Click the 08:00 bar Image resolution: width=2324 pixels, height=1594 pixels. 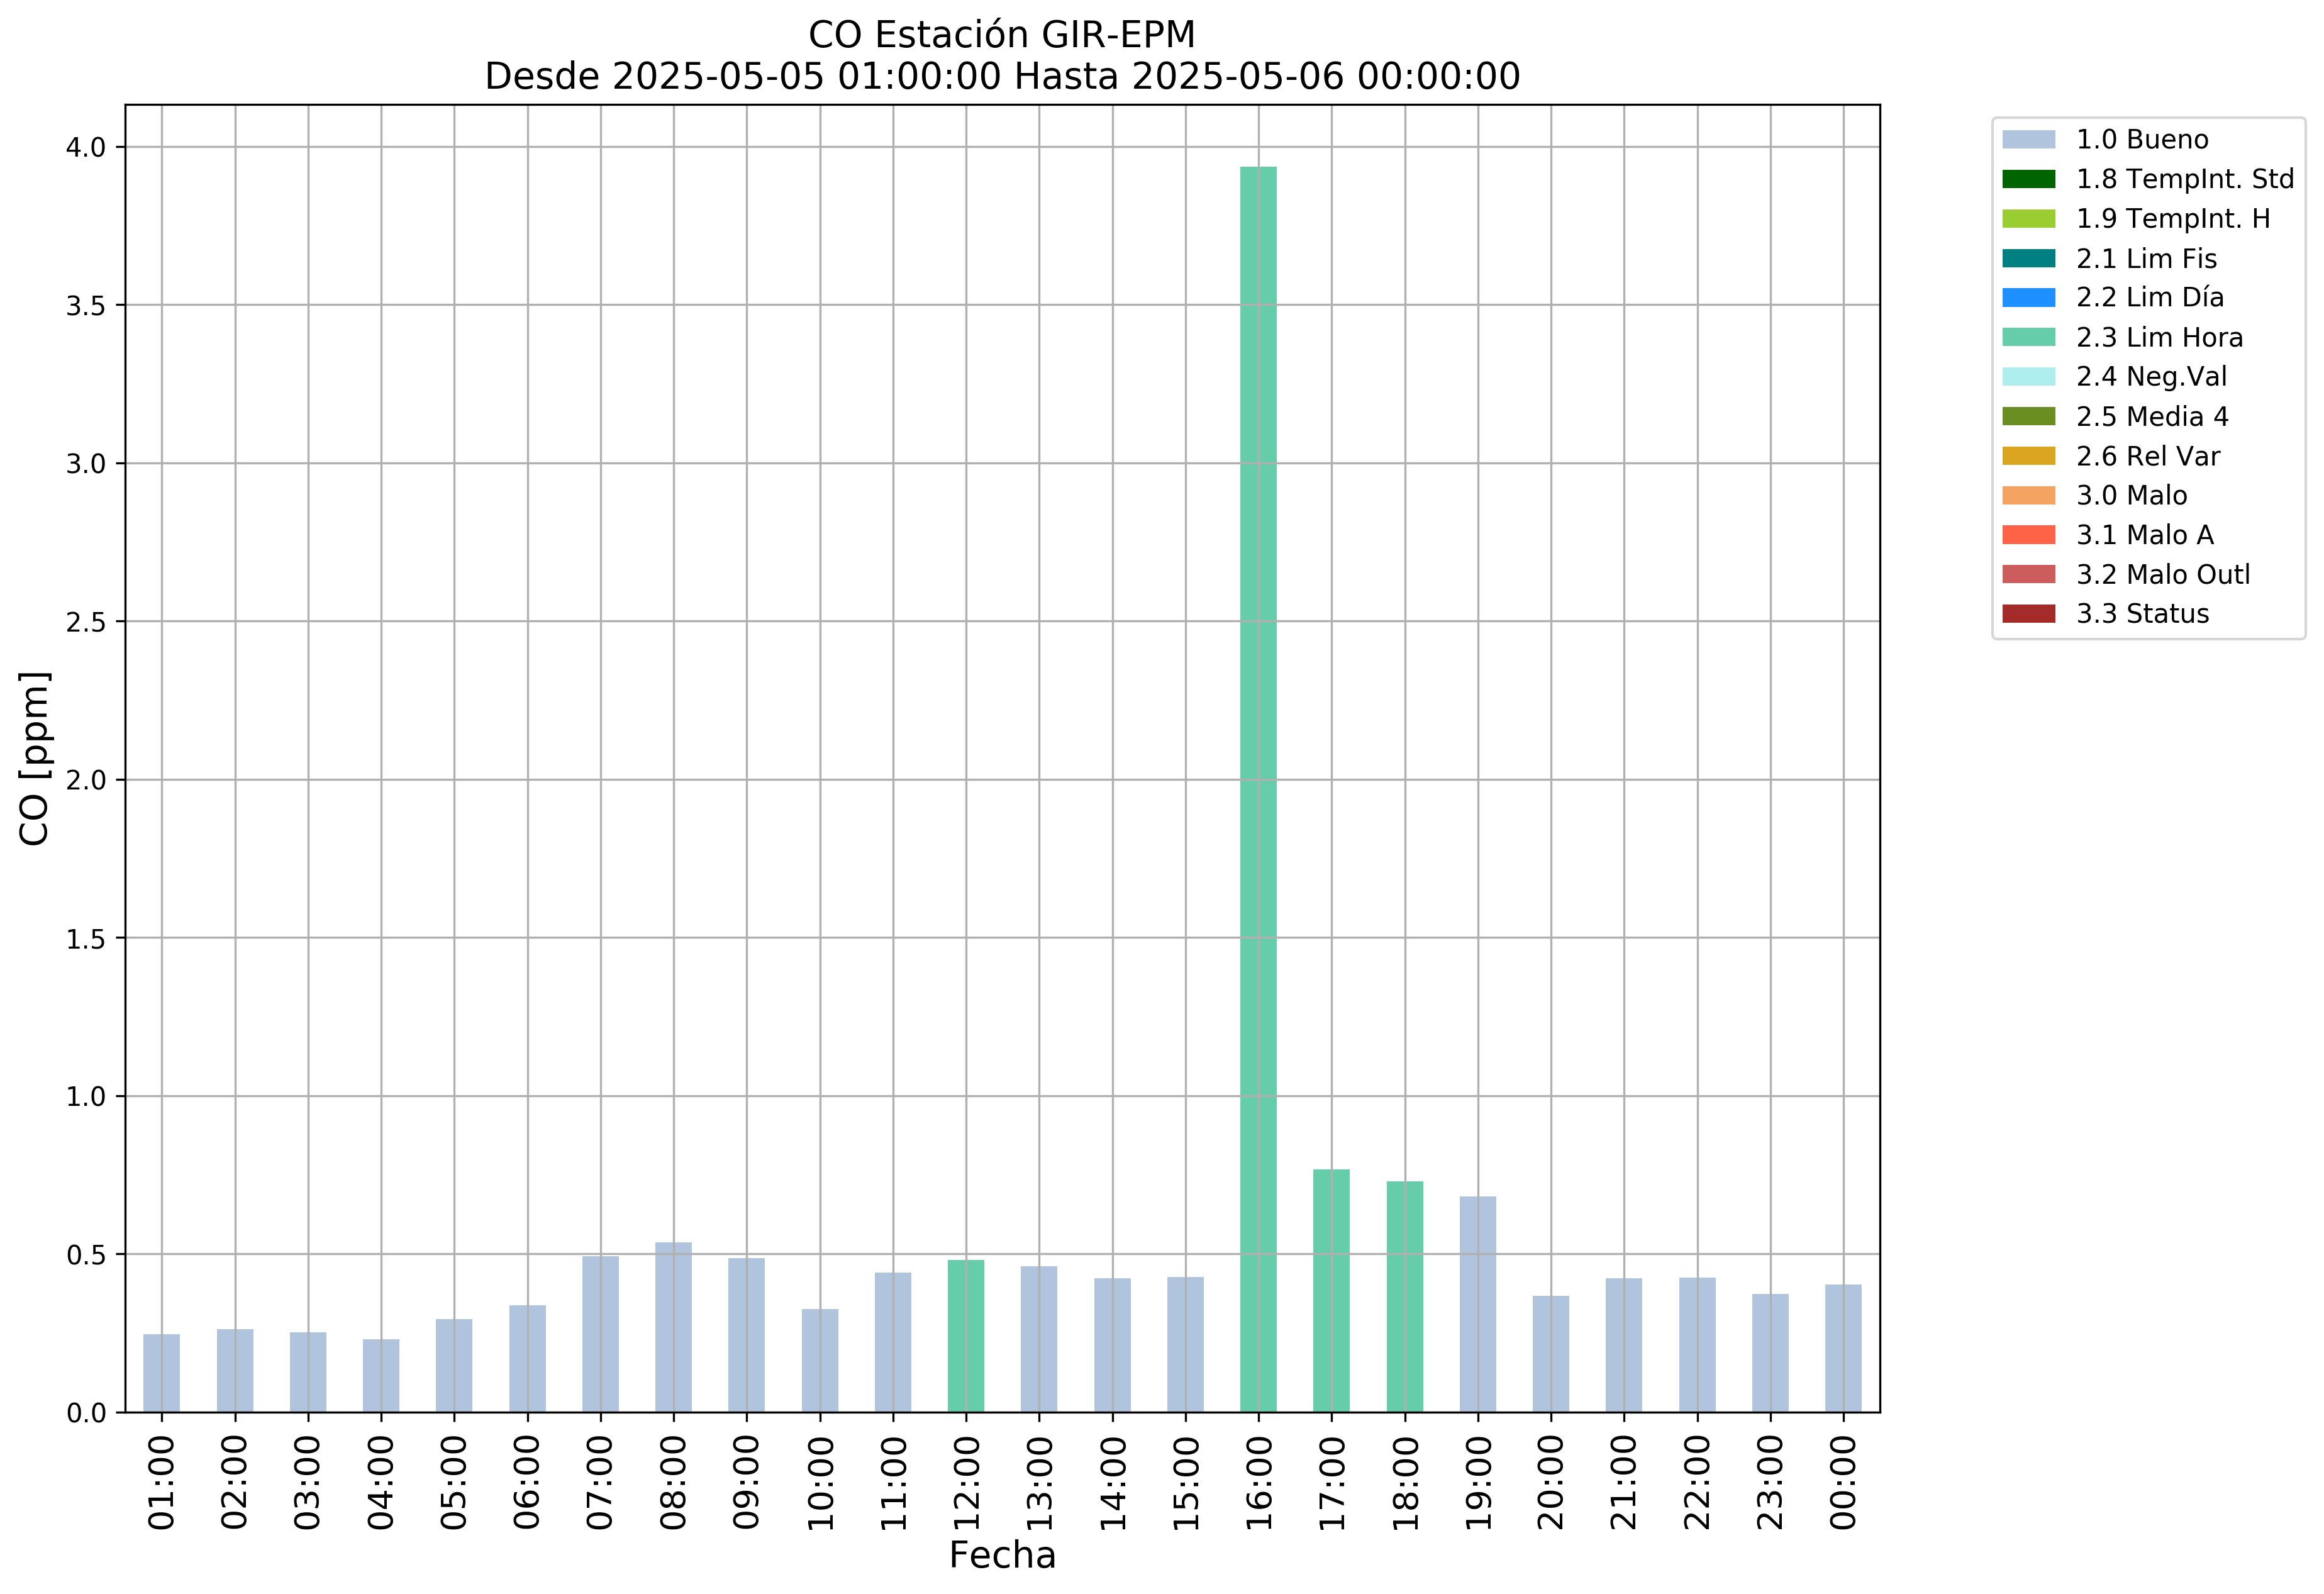(673, 1327)
